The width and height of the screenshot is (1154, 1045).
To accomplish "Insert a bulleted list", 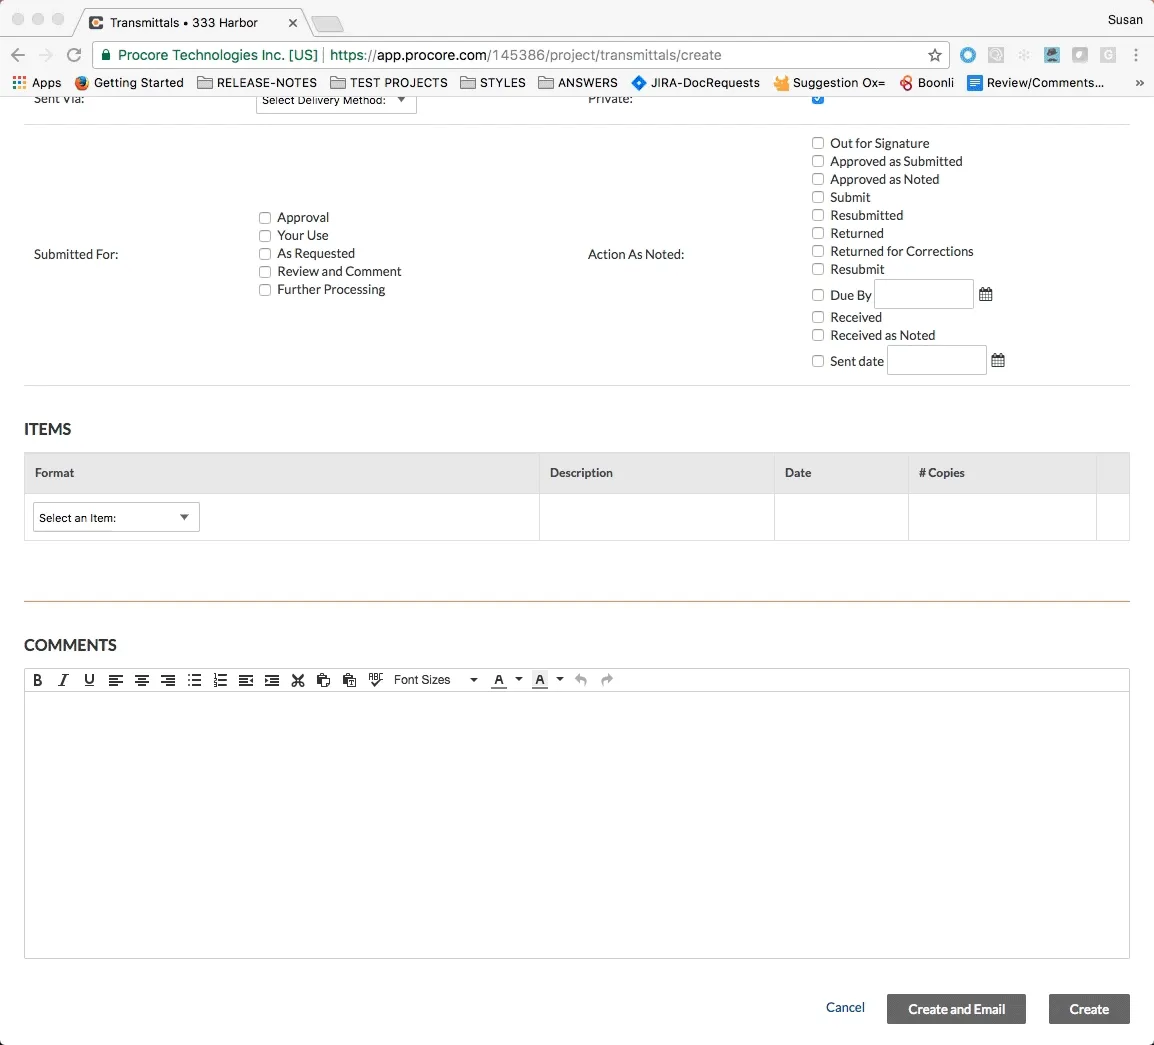I will [x=194, y=680].
